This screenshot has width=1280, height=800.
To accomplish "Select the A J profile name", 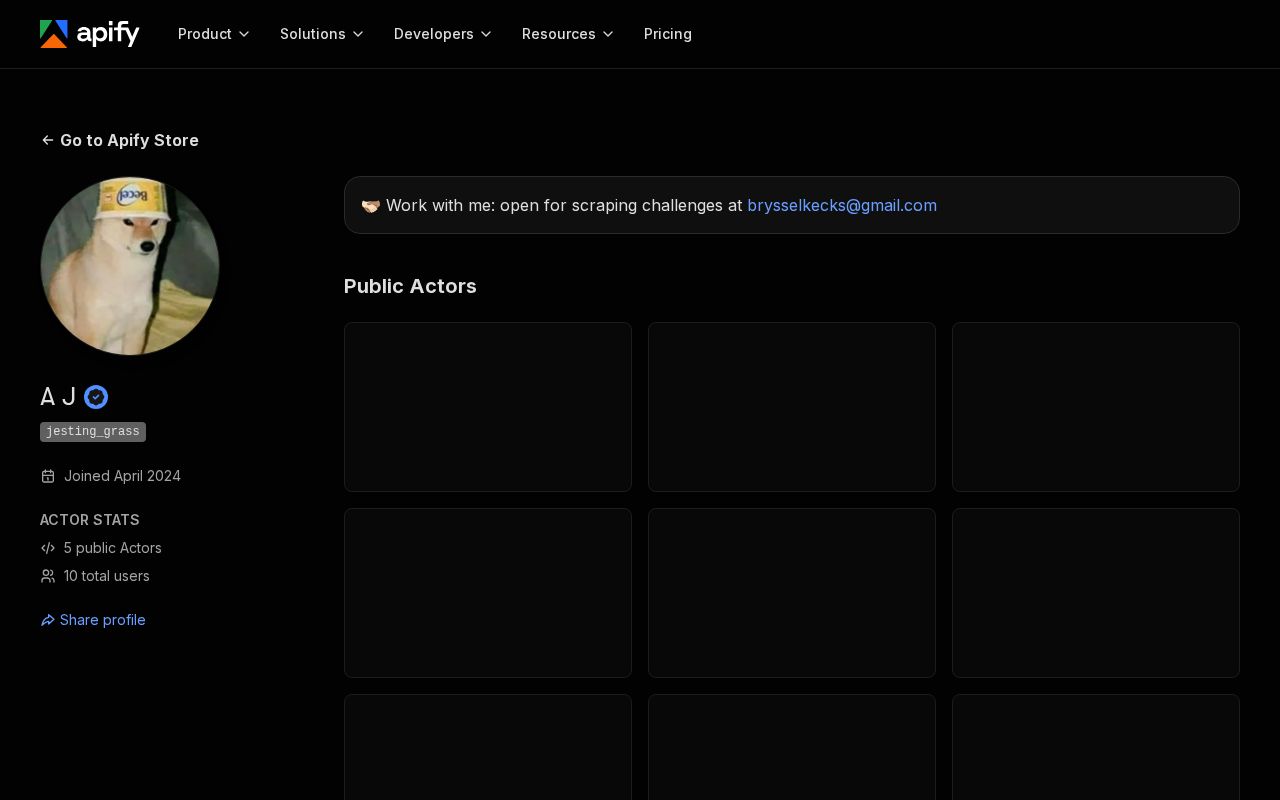I will click(58, 397).
